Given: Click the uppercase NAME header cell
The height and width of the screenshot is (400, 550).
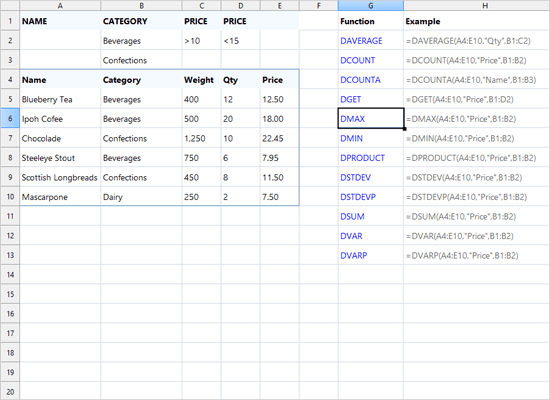Looking at the screenshot, I should point(60,21).
